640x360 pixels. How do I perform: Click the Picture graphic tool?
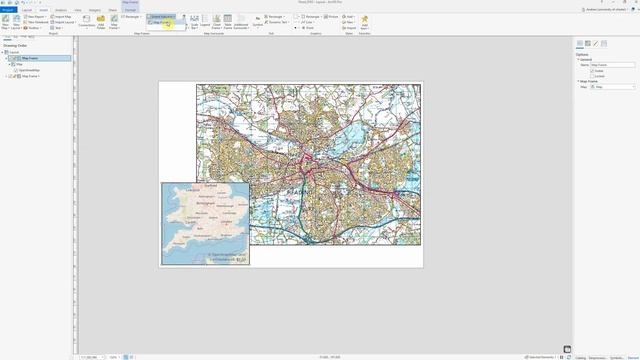click(331, 17)
